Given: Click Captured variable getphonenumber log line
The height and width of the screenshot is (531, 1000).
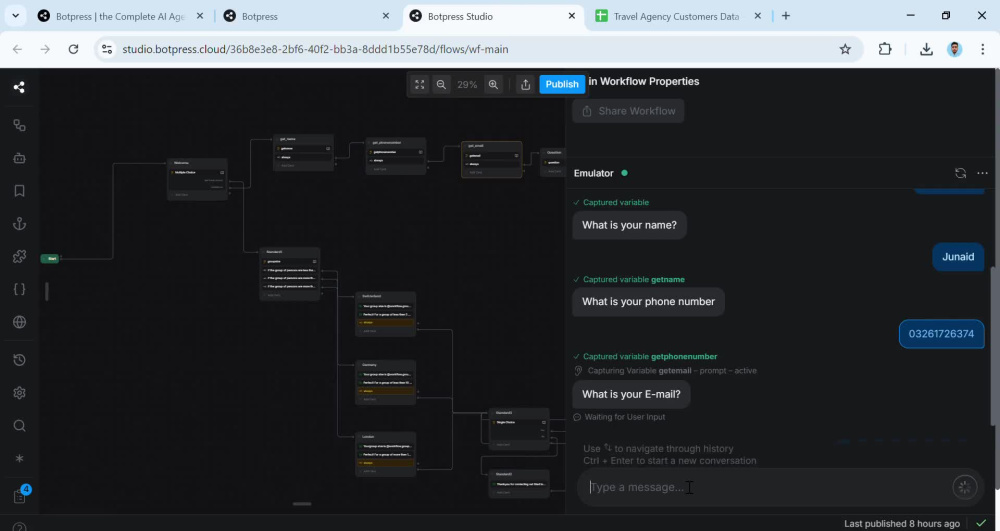Looking at the screenshot, I should tap(645, 356).
